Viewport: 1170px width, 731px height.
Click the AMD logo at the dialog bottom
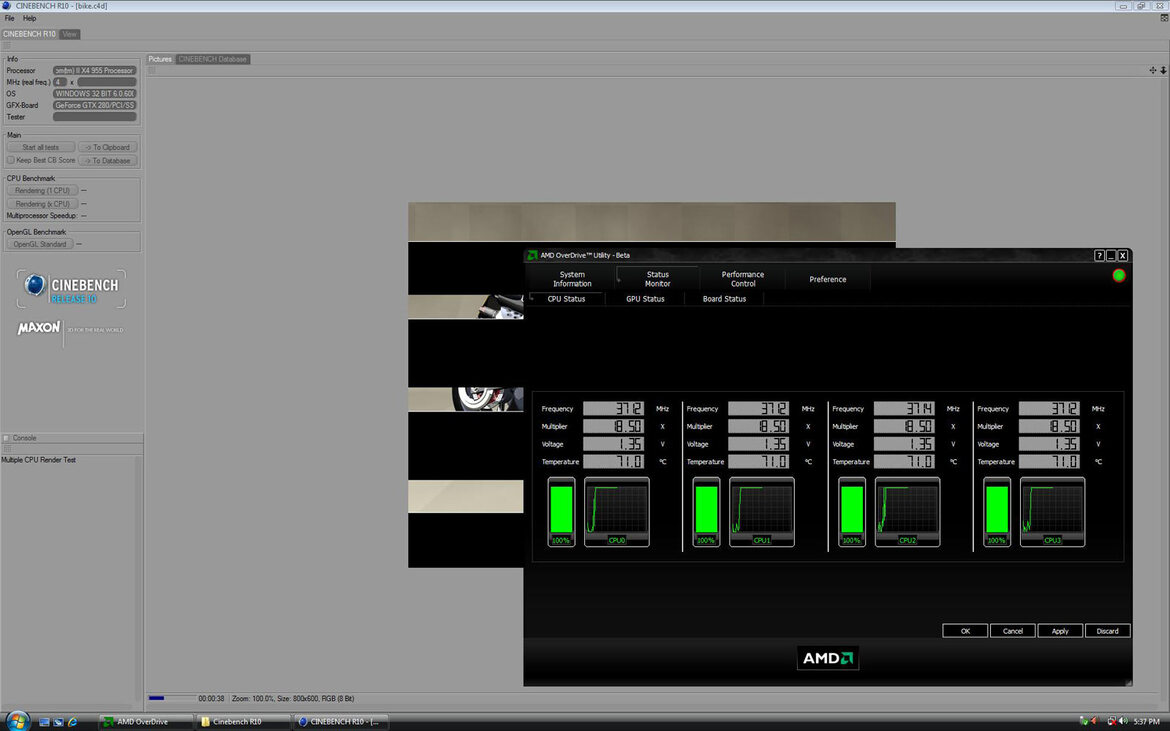[x=828, y=658]
